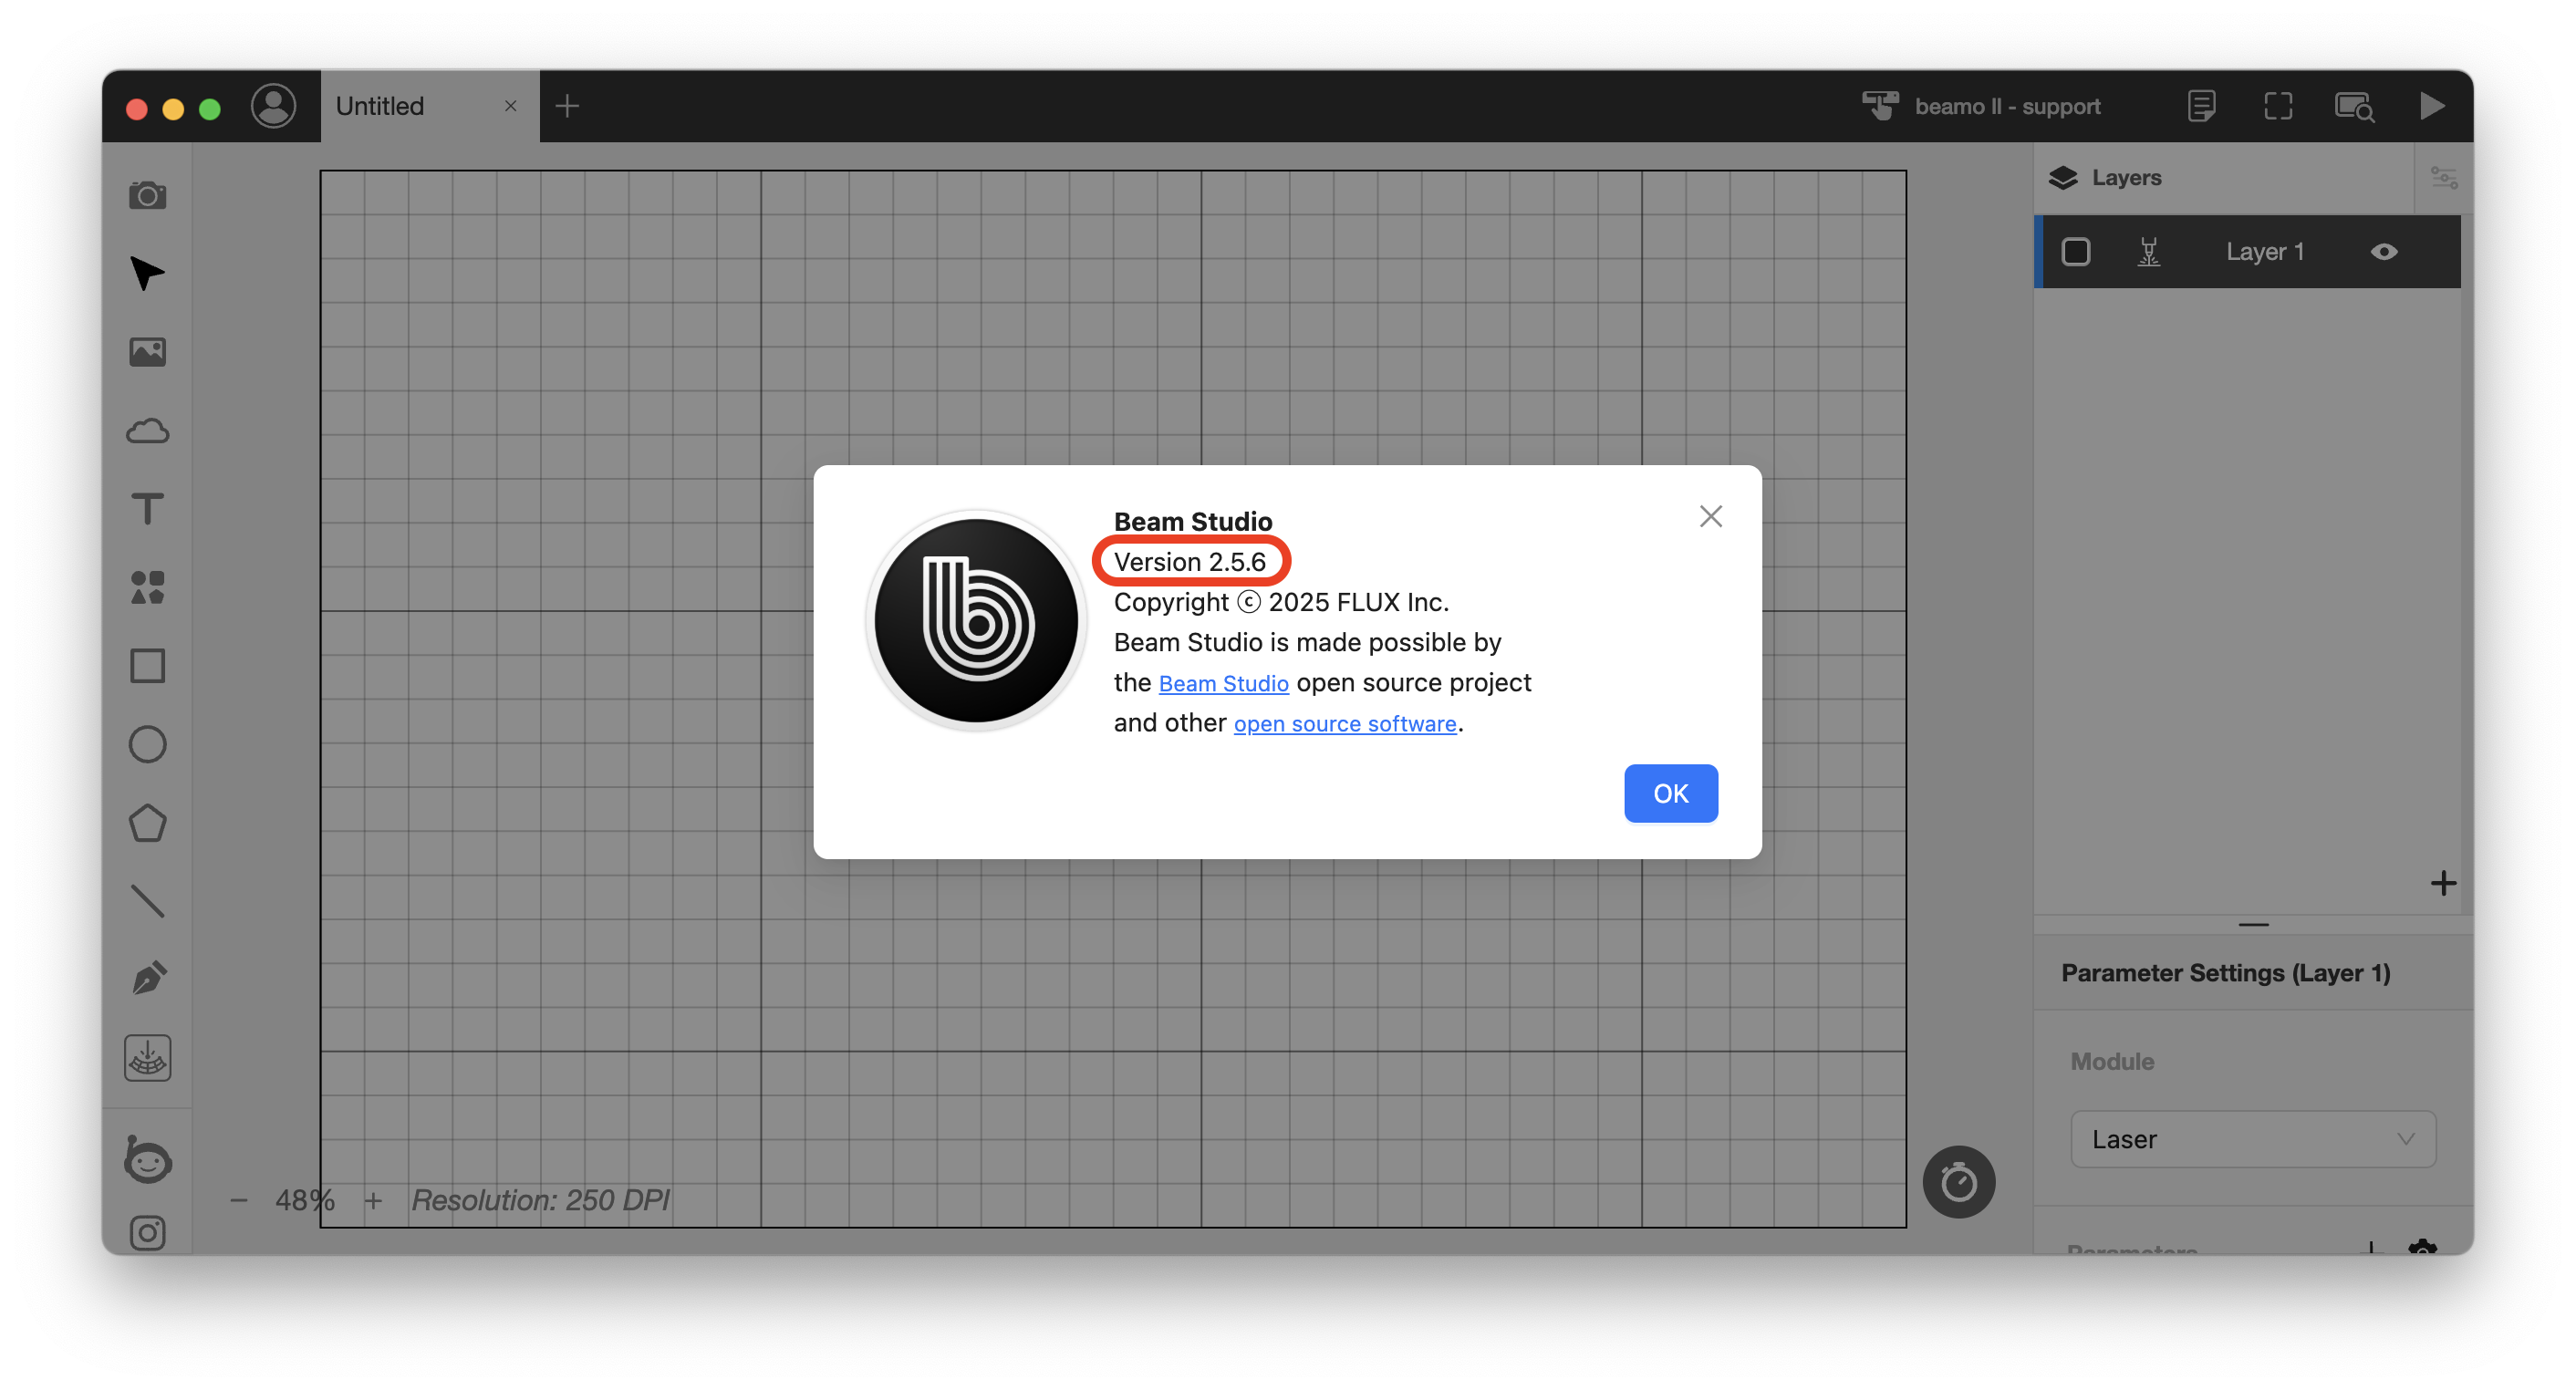Click the Beam Studio logo image
This screenshot has height=1390, width=2576.
975,620
